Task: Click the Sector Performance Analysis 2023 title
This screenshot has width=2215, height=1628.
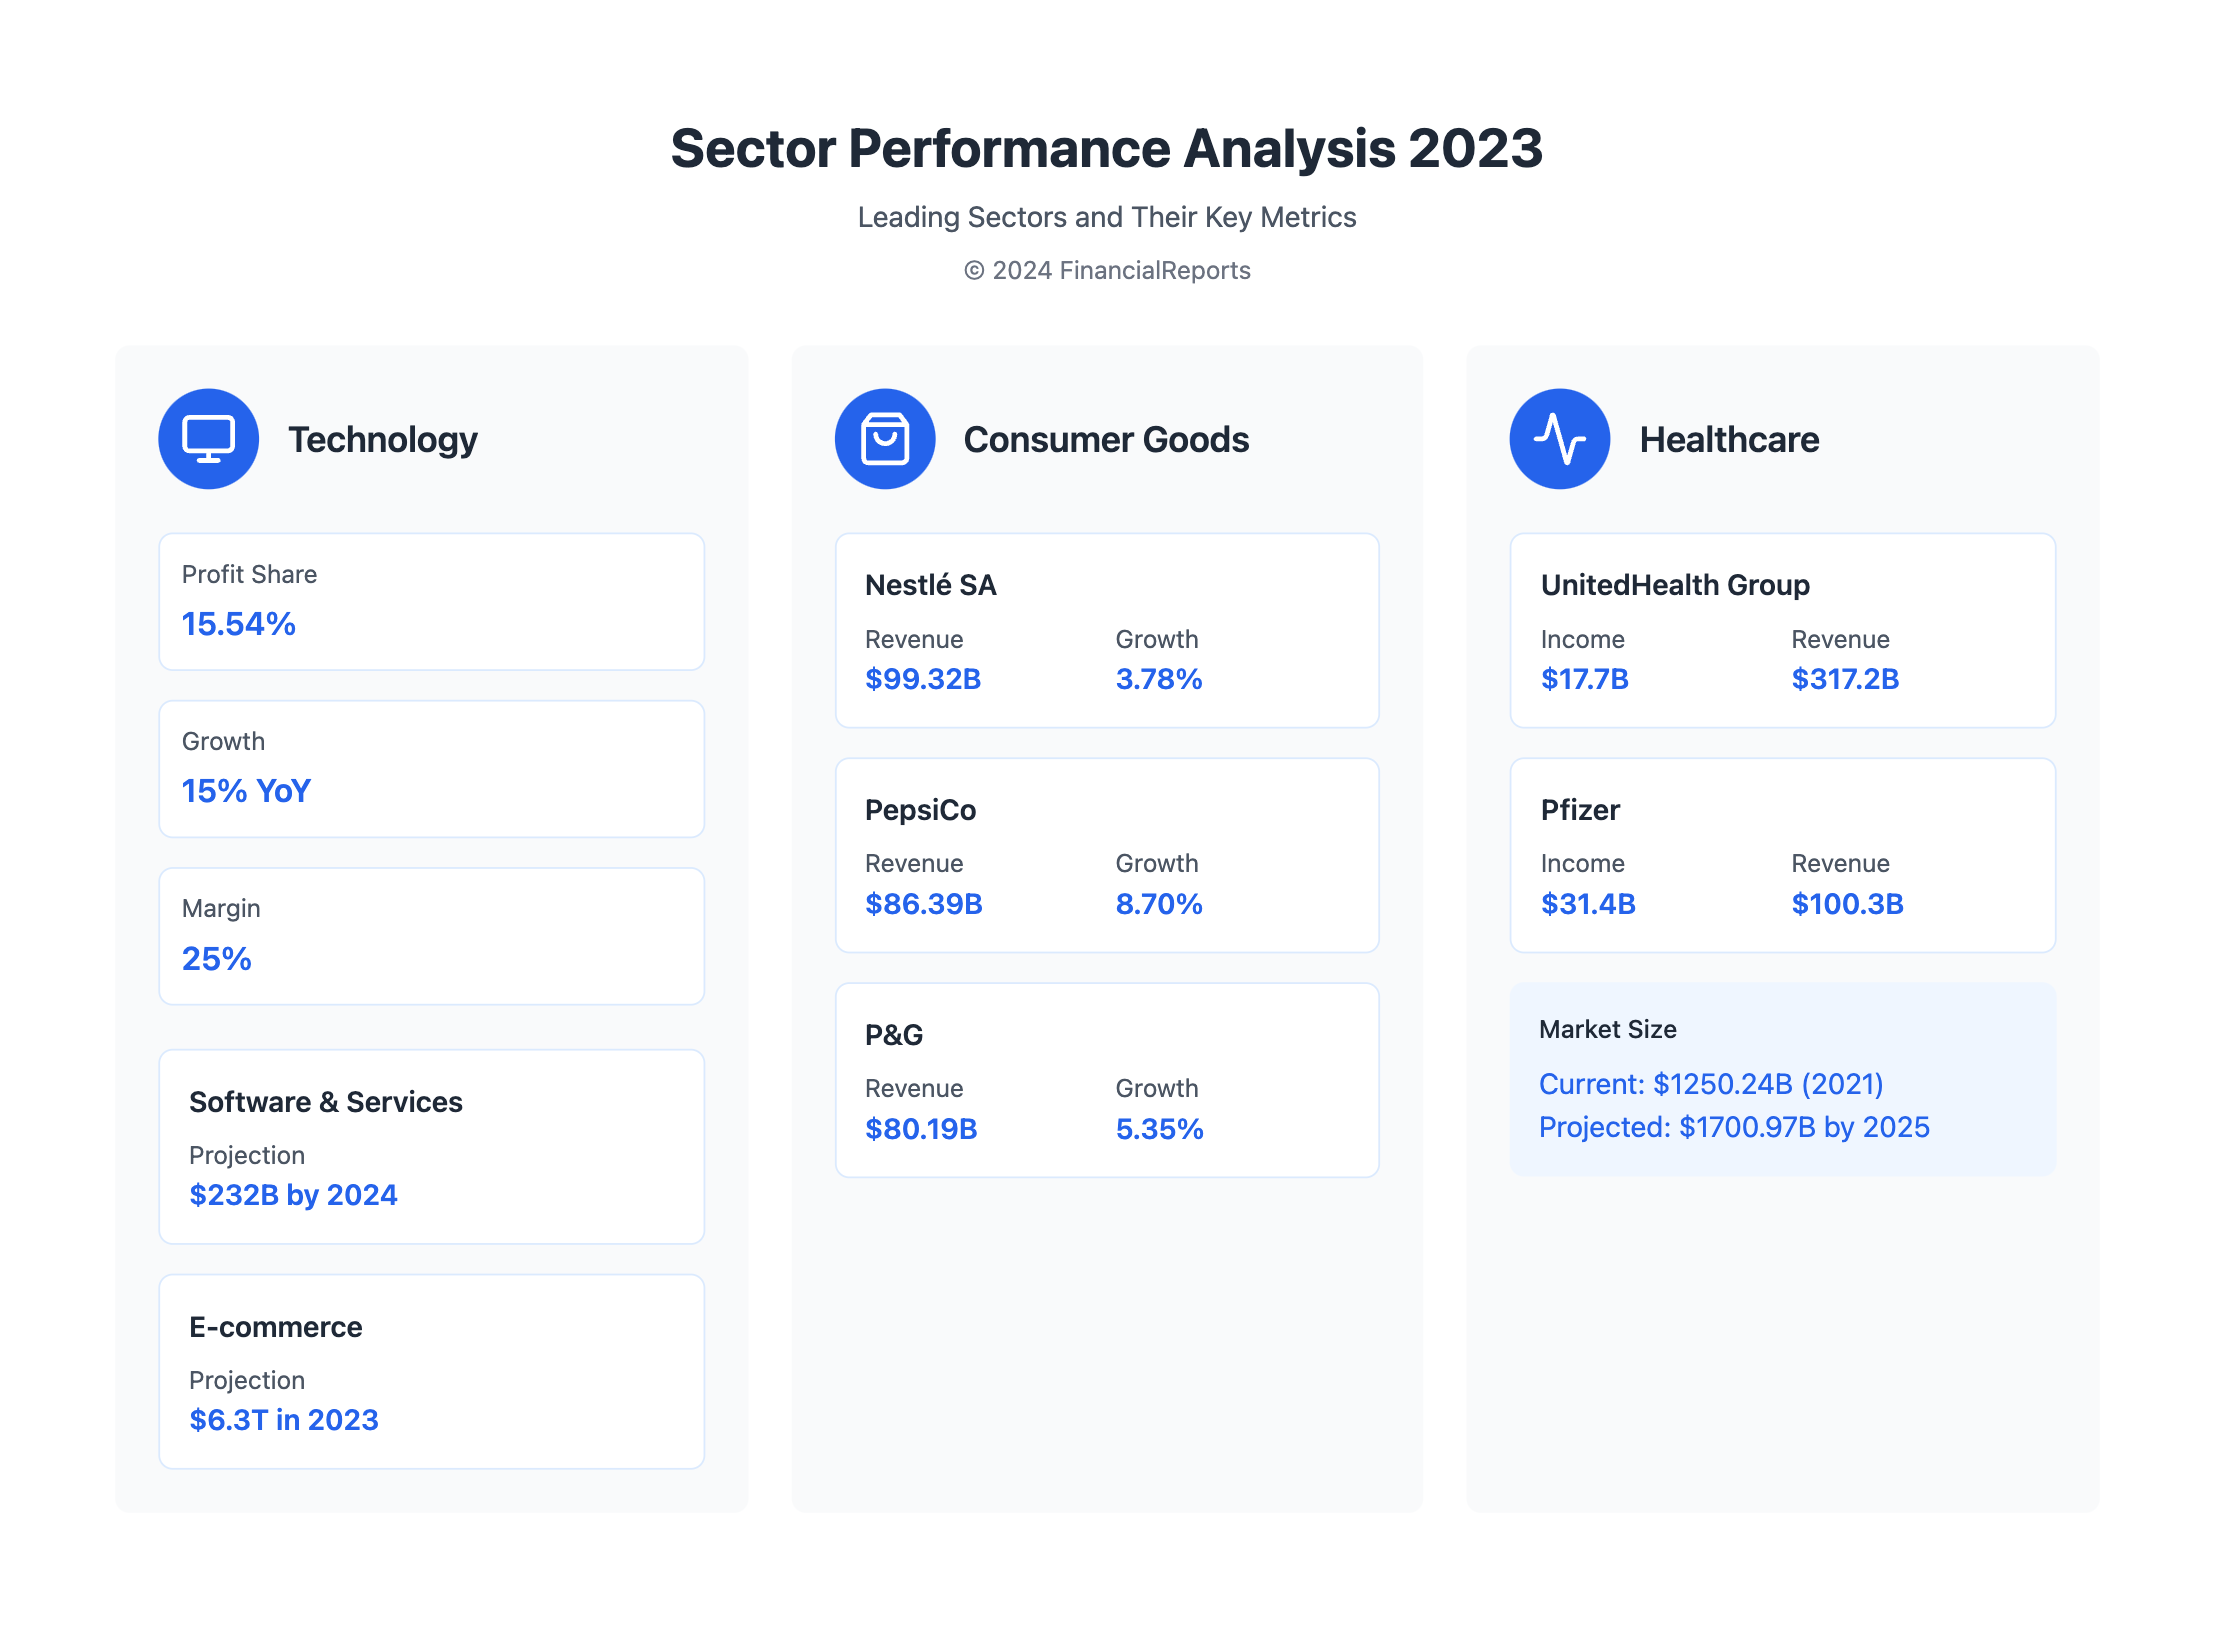Action: coord(1106,148)
